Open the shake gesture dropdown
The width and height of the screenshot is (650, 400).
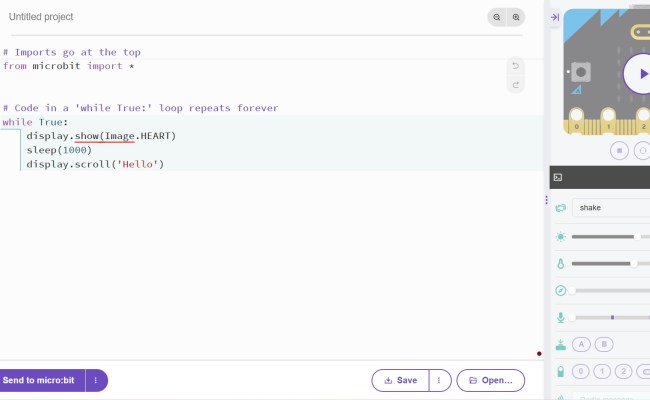click(611, 208)
